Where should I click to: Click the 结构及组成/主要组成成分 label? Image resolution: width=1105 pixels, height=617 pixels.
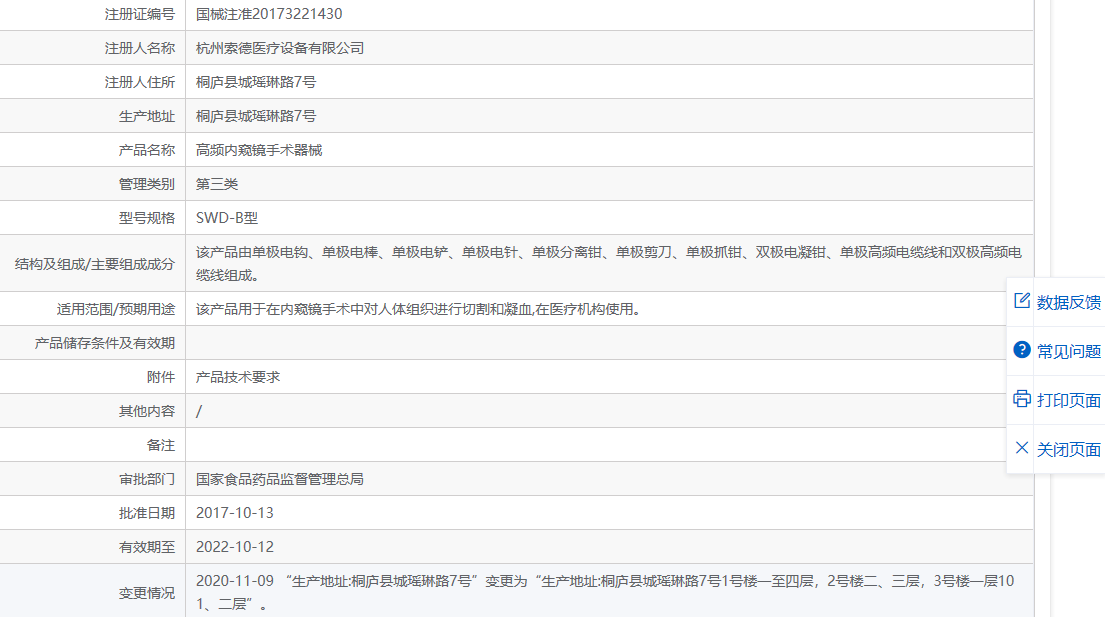tap(94, 264)
